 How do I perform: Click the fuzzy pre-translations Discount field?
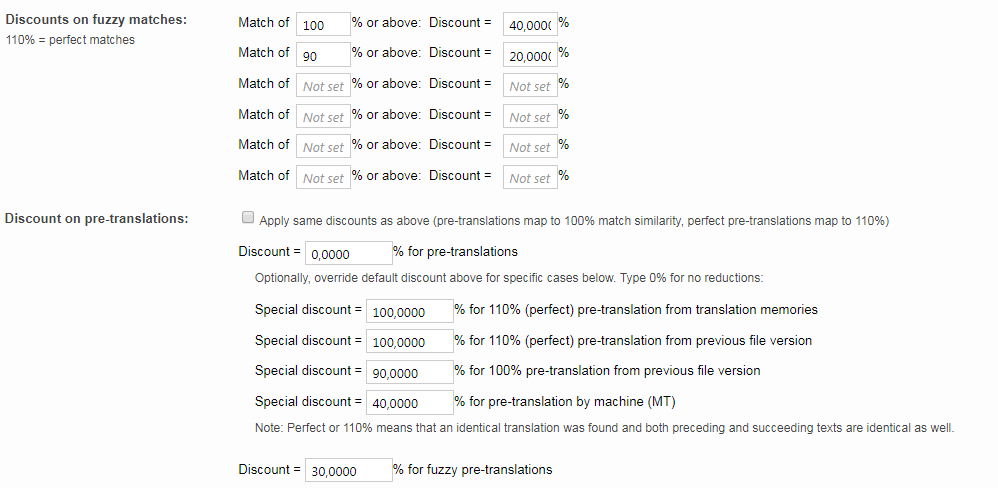[347, 471]
